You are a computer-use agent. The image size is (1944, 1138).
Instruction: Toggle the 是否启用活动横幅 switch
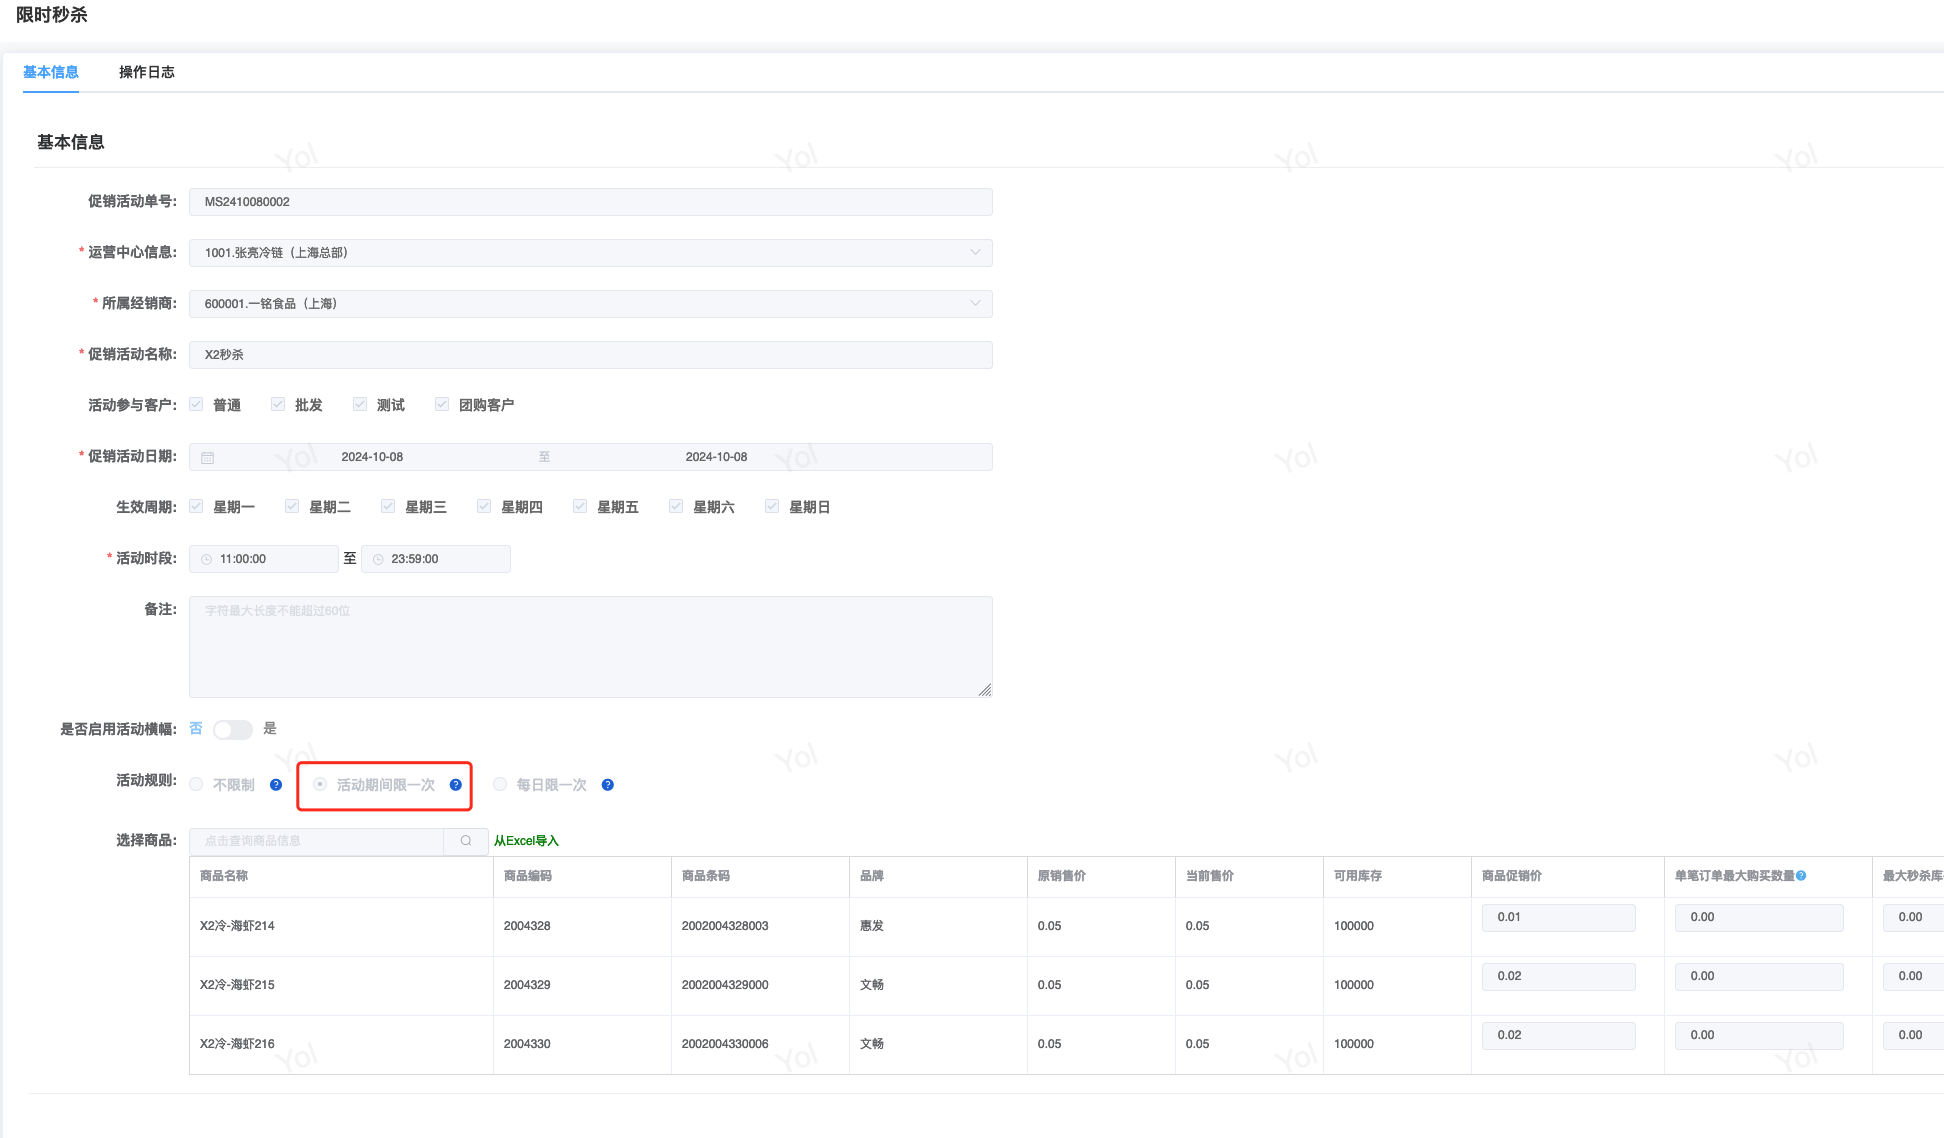pyautogui.click(x=233, y=729)
